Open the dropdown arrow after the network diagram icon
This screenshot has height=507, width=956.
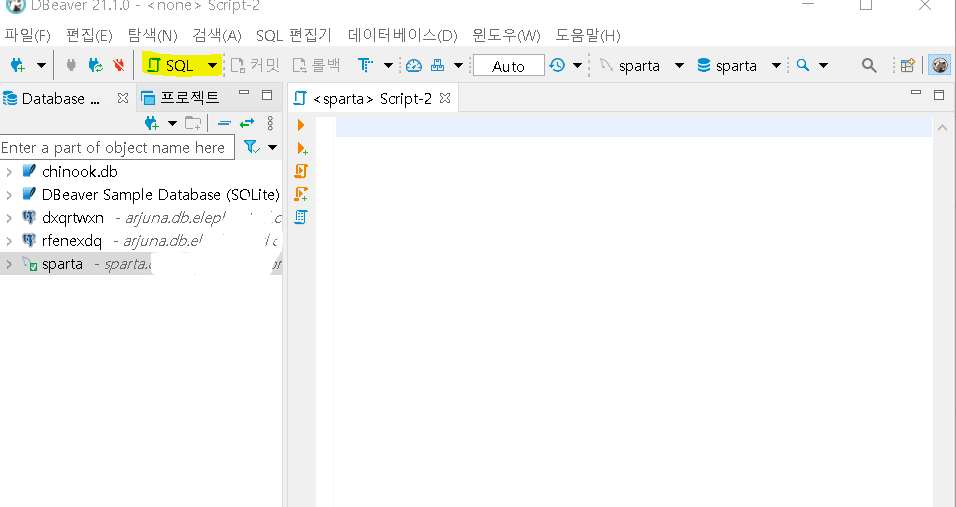(x=458, y=65)
